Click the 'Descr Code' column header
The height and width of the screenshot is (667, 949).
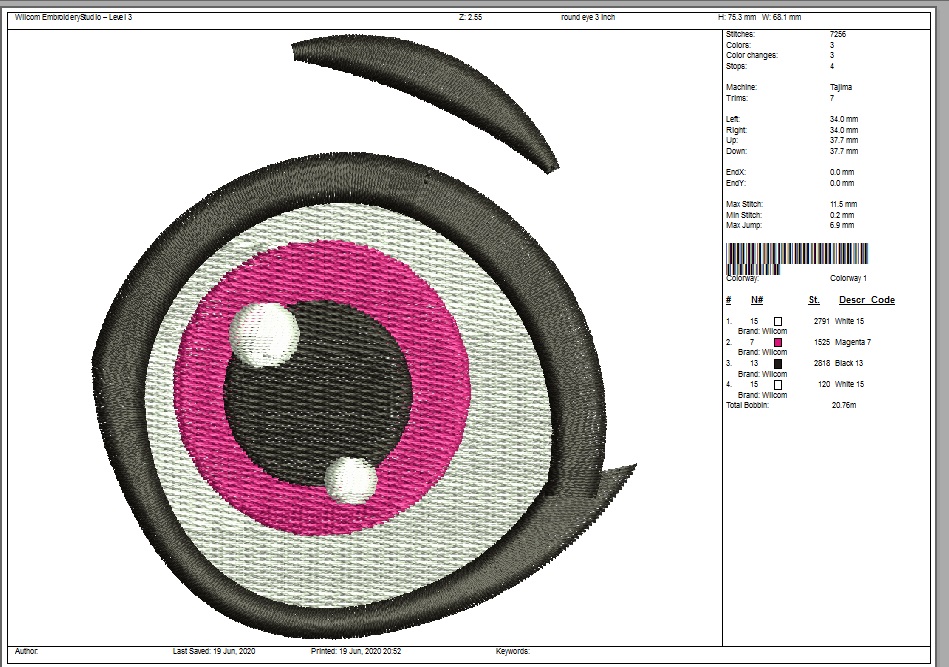(x=866, y=300)
